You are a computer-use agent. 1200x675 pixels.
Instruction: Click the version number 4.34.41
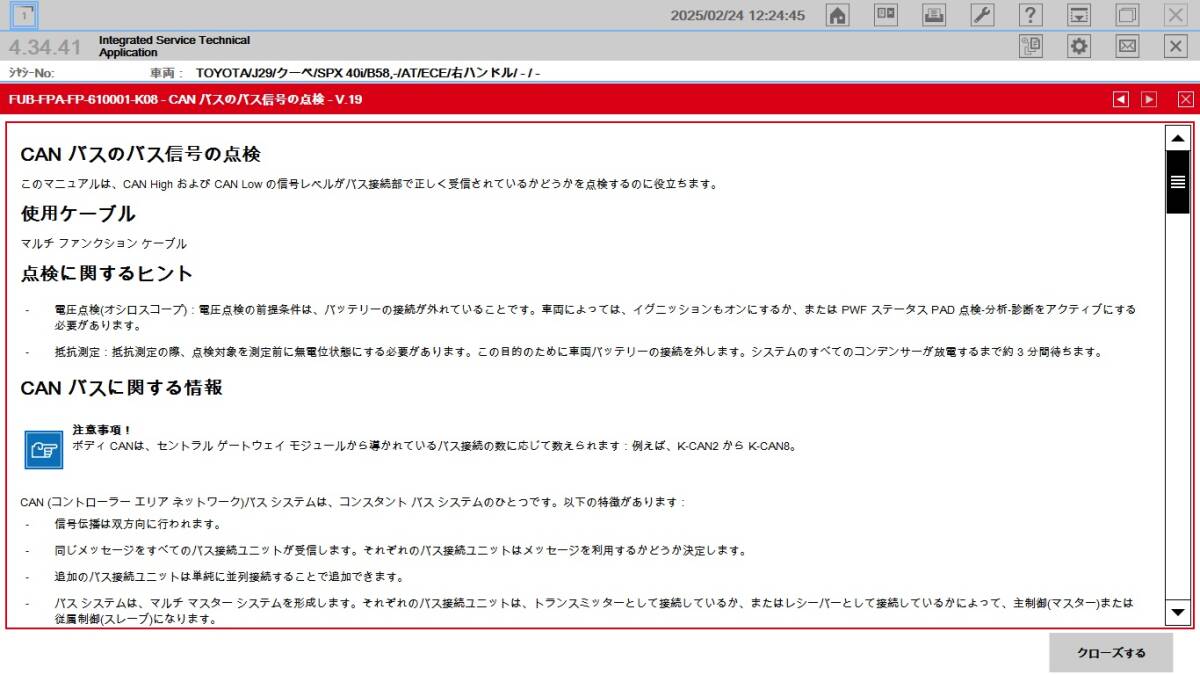pyautogui.click(x=45, y=47)
